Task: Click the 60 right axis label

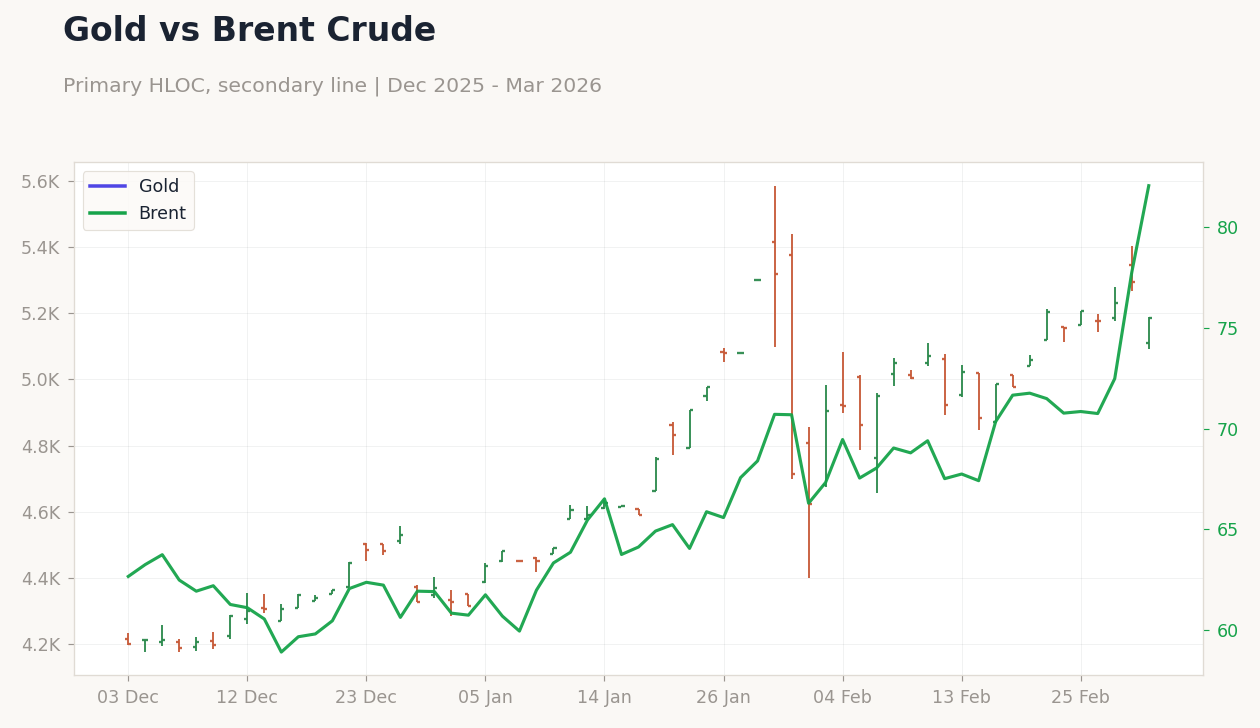Action: click(1227, 630)
